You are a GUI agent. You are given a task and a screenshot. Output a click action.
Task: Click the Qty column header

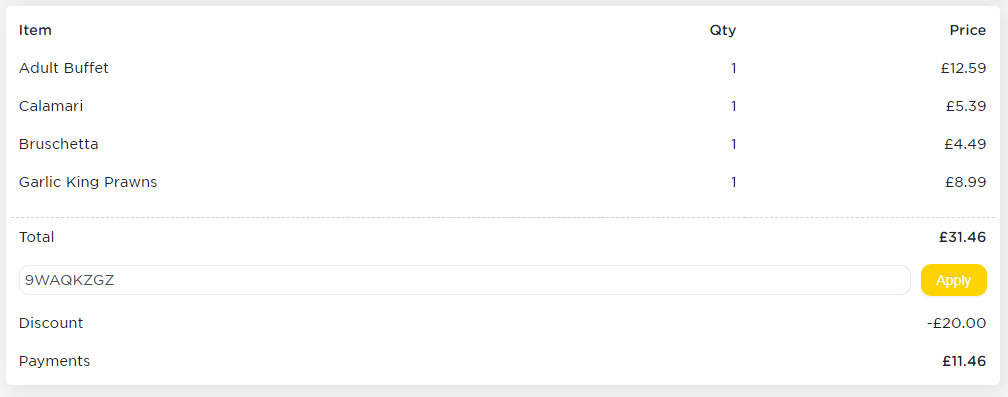[723, 30]
